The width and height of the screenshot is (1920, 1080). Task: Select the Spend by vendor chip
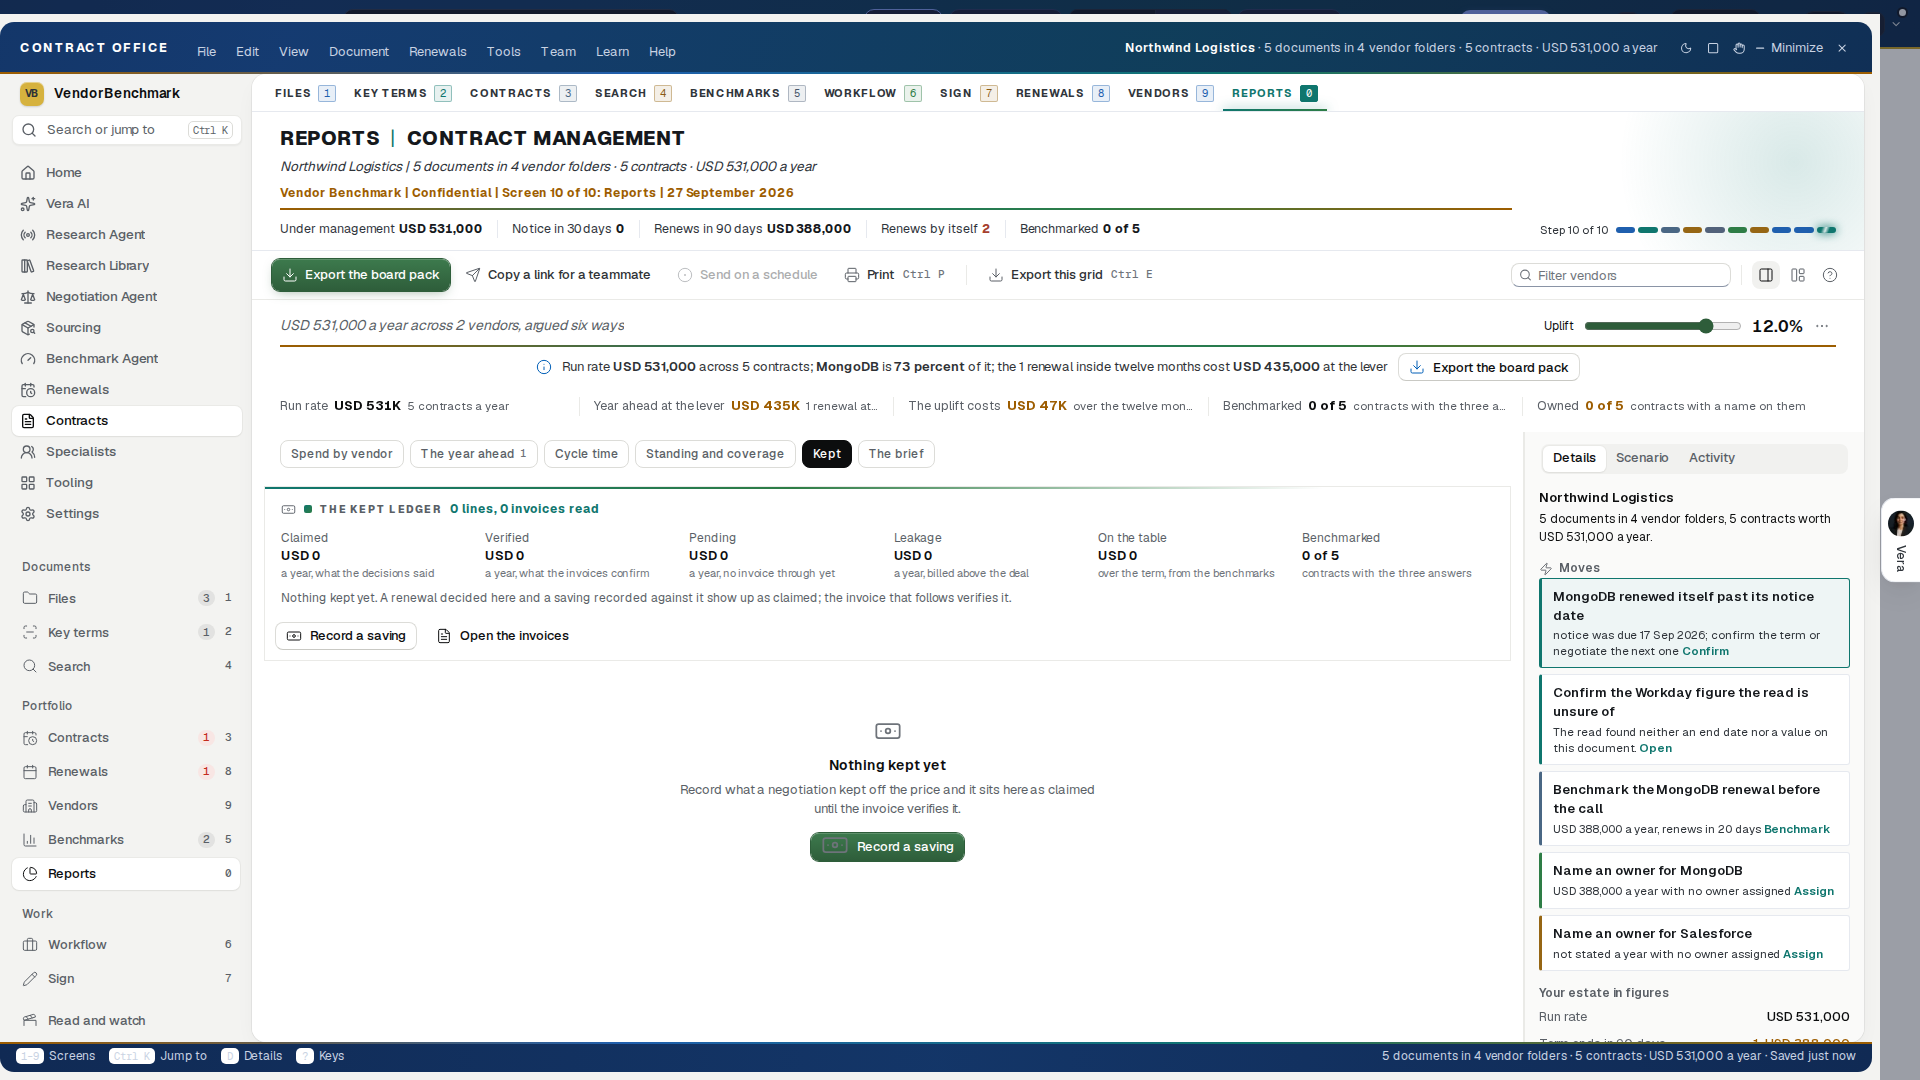pyautogui.click(x=342, y=454)
